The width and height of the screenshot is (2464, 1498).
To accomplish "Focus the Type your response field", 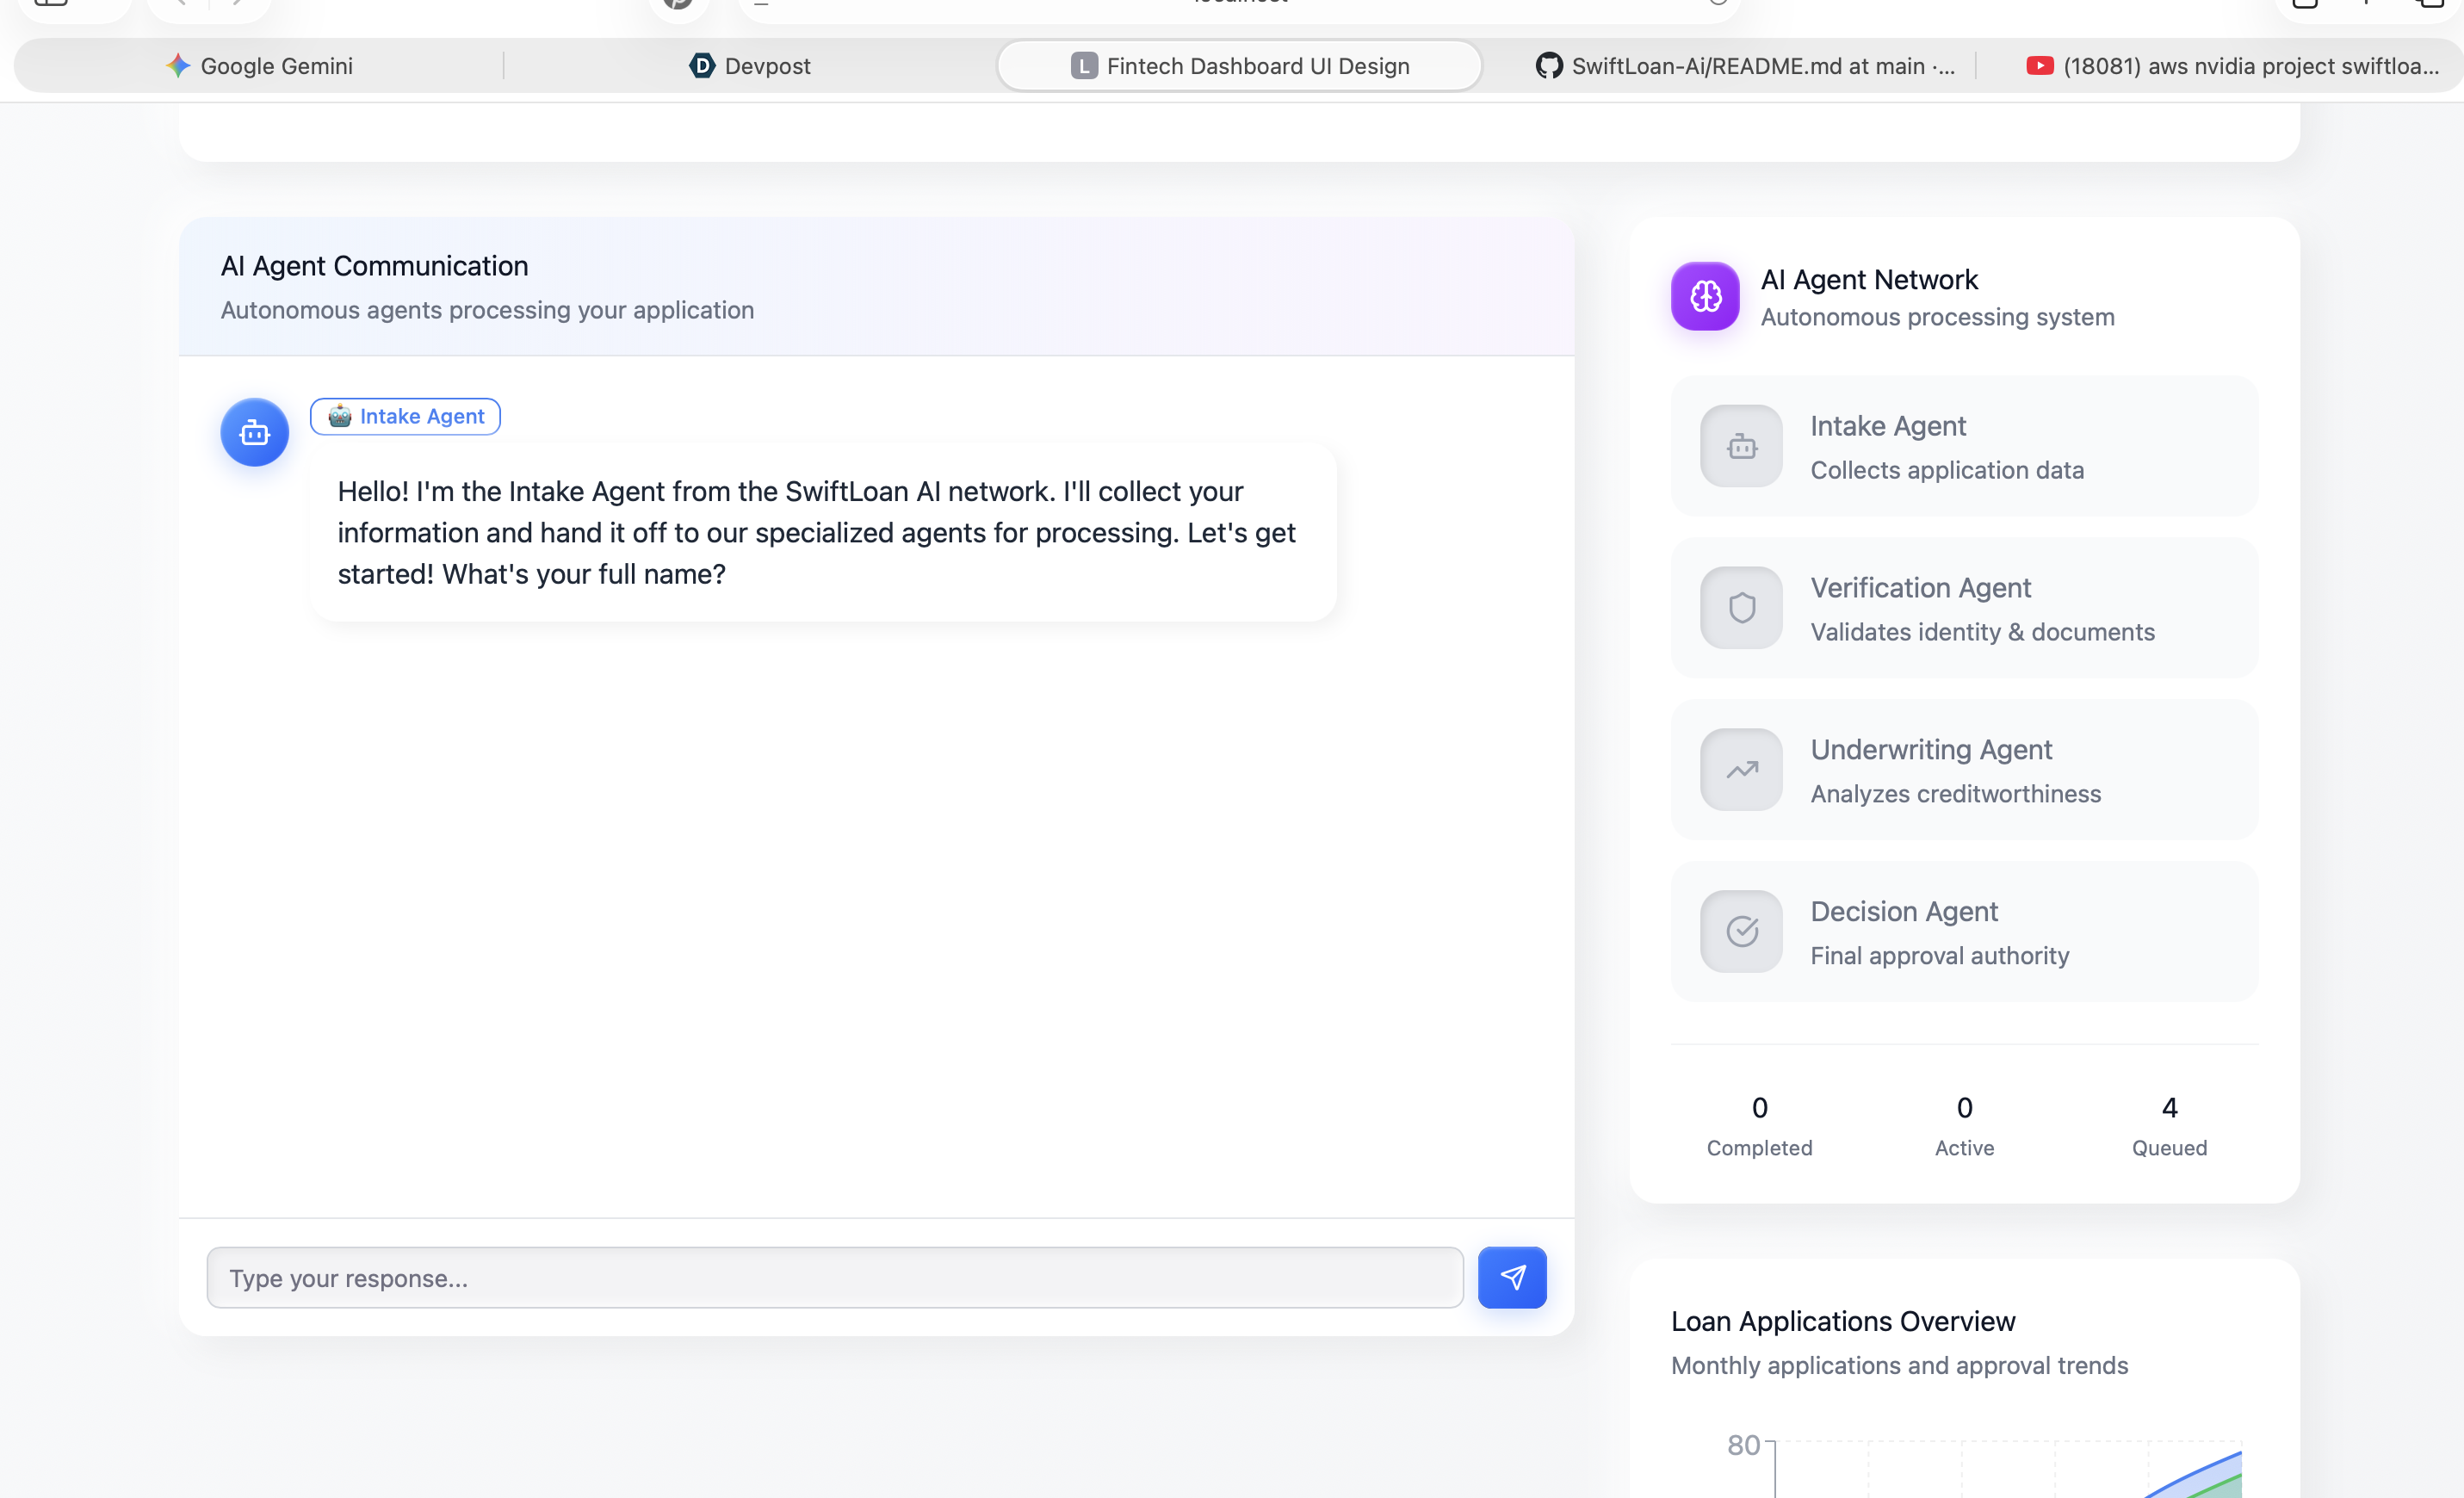I will click(834, 1277).
